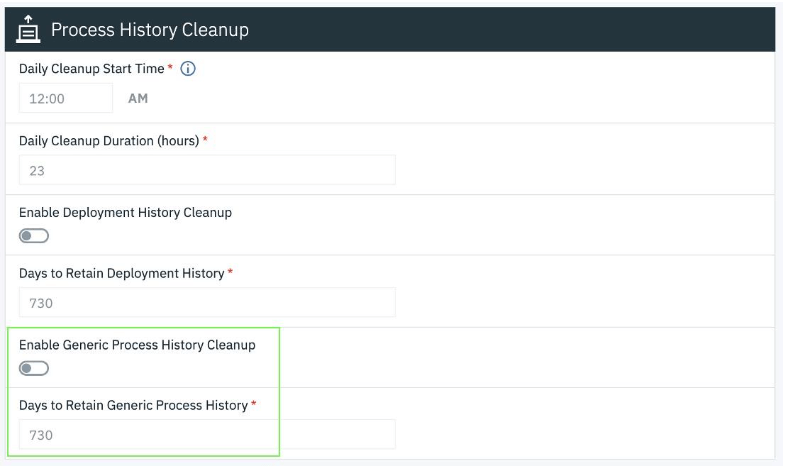This screenshot has width=788, height=469.
Task: Click the Enable Deployment History Cleanup label
Action: point(125,212)
